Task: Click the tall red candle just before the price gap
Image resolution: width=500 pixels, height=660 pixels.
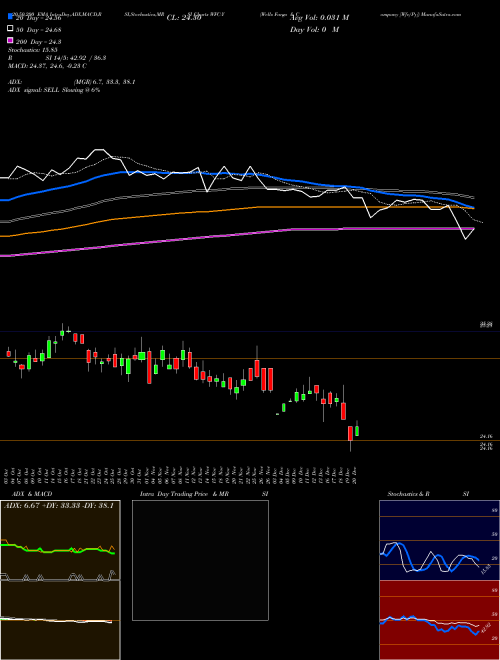Action: click(270, 380)
